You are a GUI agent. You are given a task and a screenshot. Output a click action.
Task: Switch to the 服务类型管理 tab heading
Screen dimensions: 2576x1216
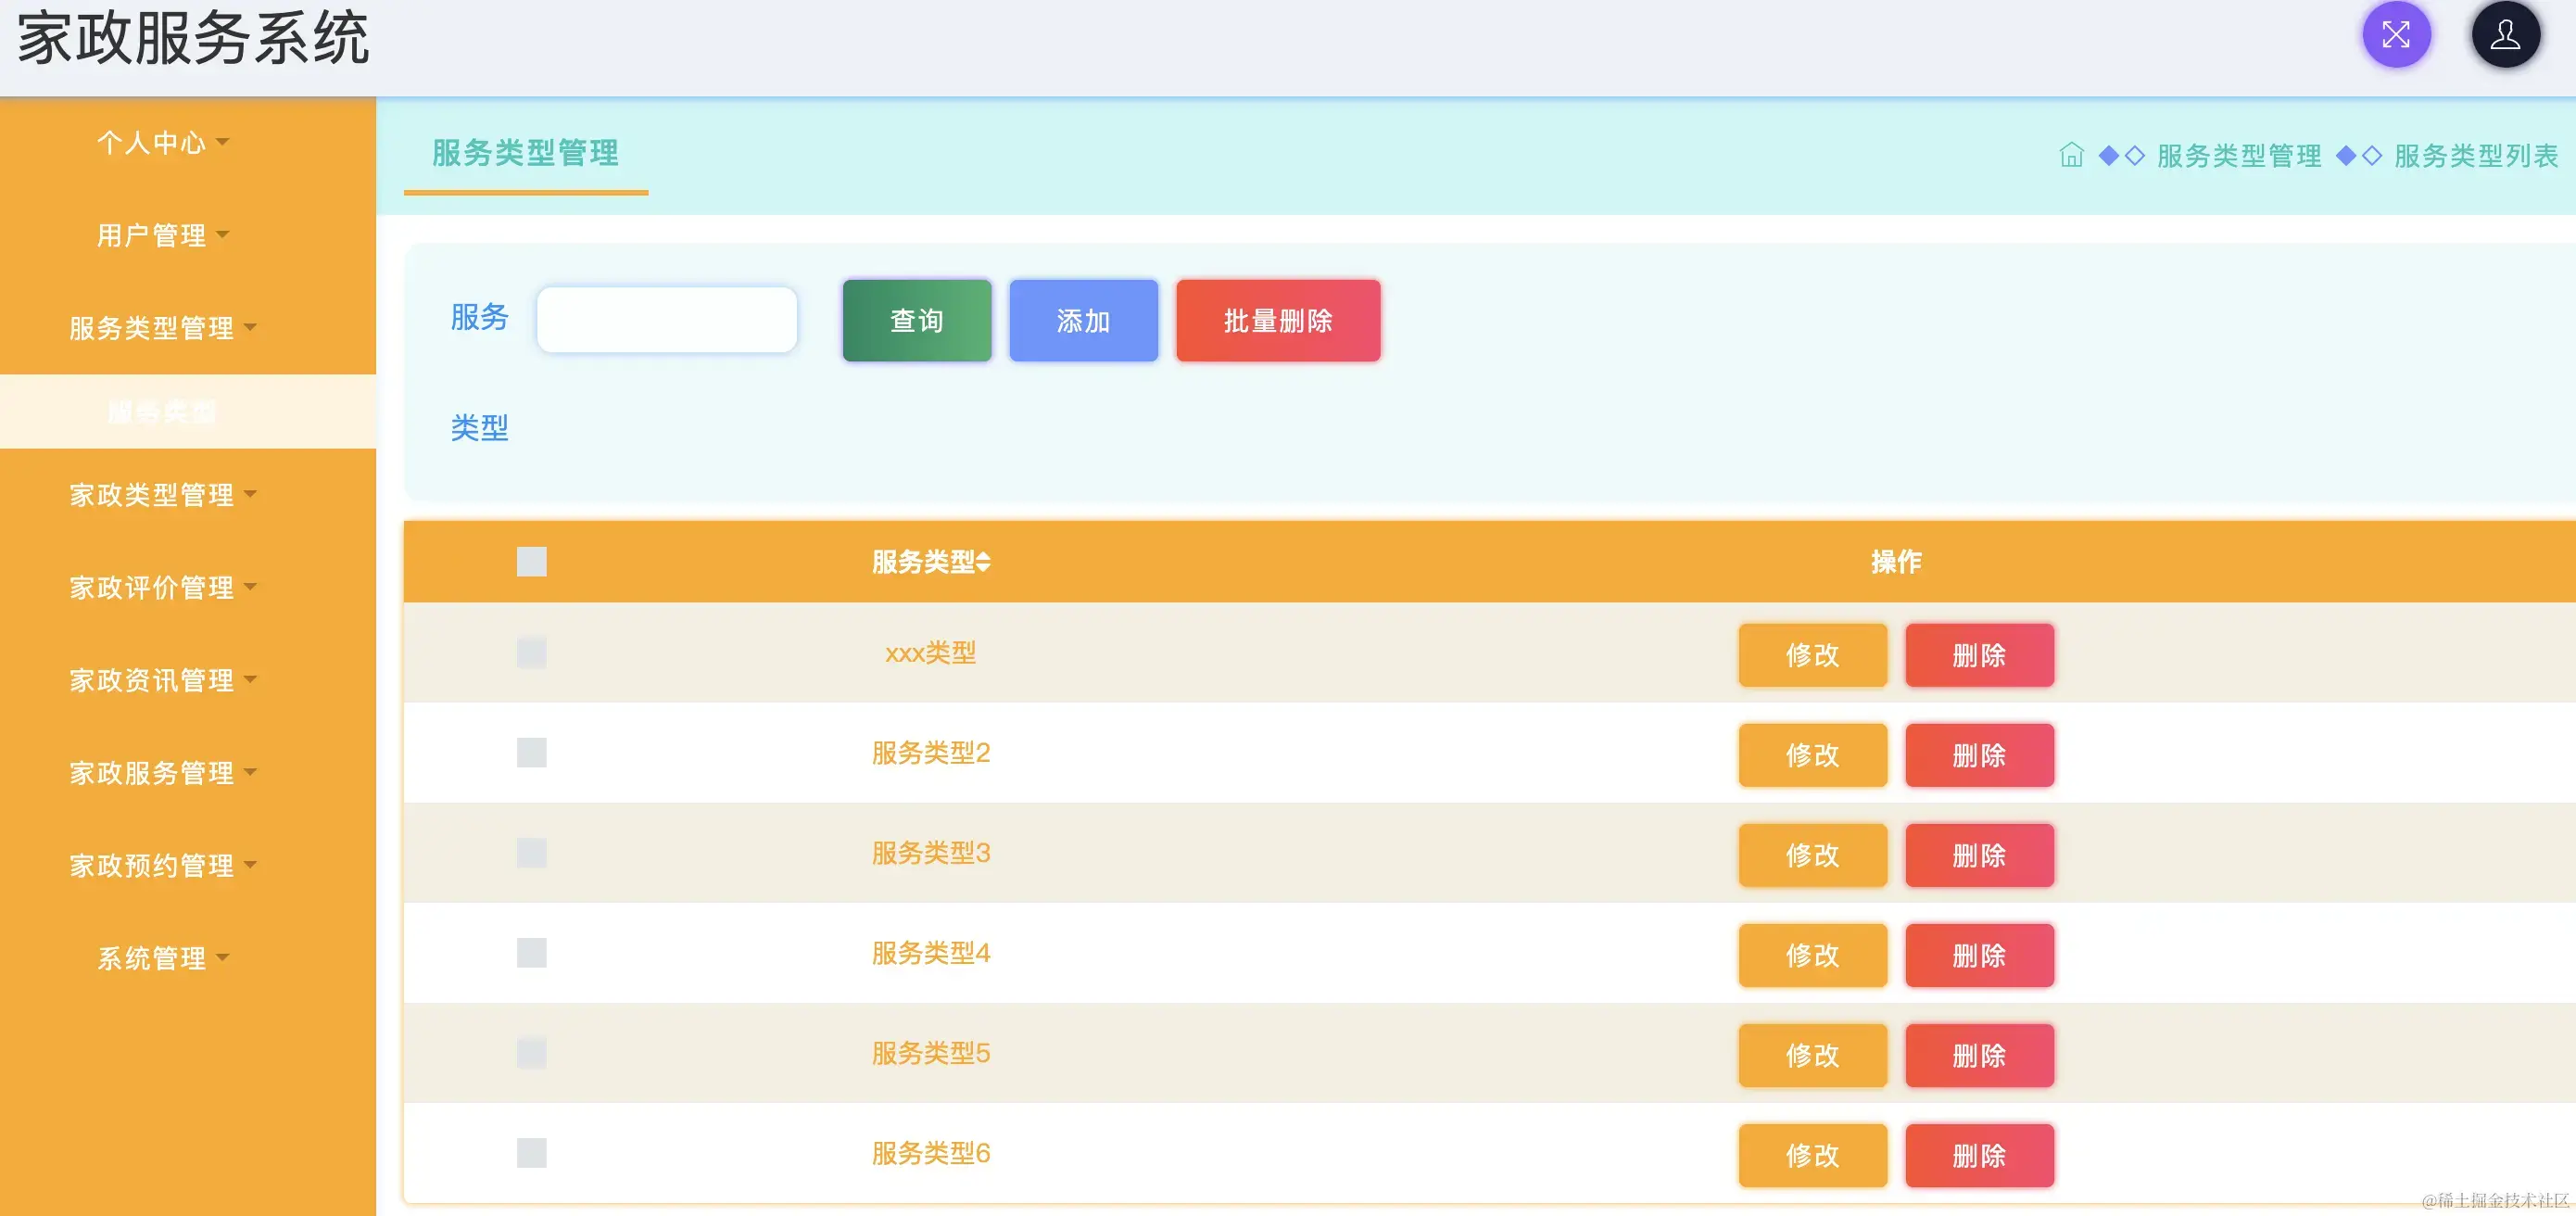(x=525, y=153)
